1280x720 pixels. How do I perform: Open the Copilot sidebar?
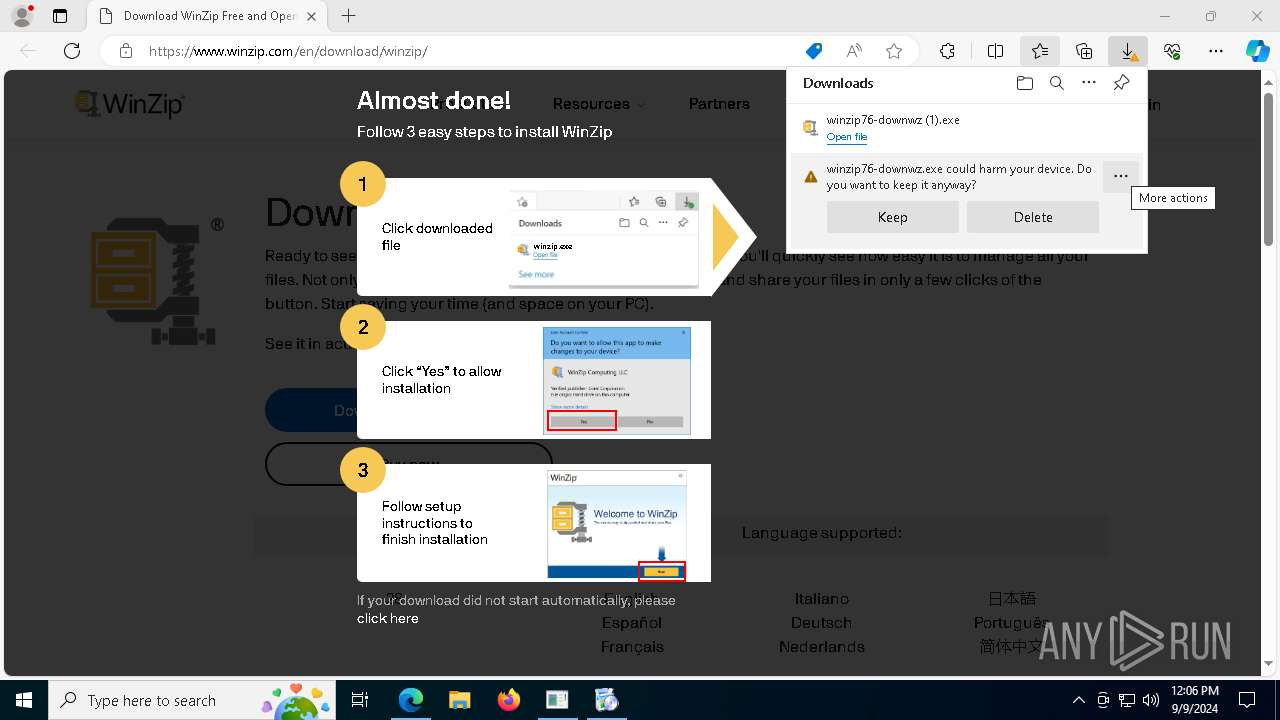coord(1258,51)
